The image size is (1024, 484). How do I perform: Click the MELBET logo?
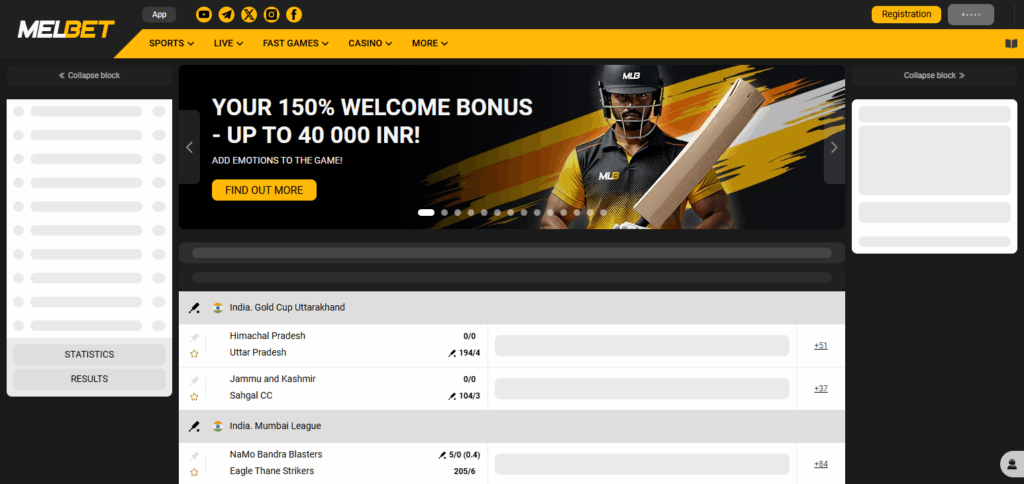tap(66, 29)
